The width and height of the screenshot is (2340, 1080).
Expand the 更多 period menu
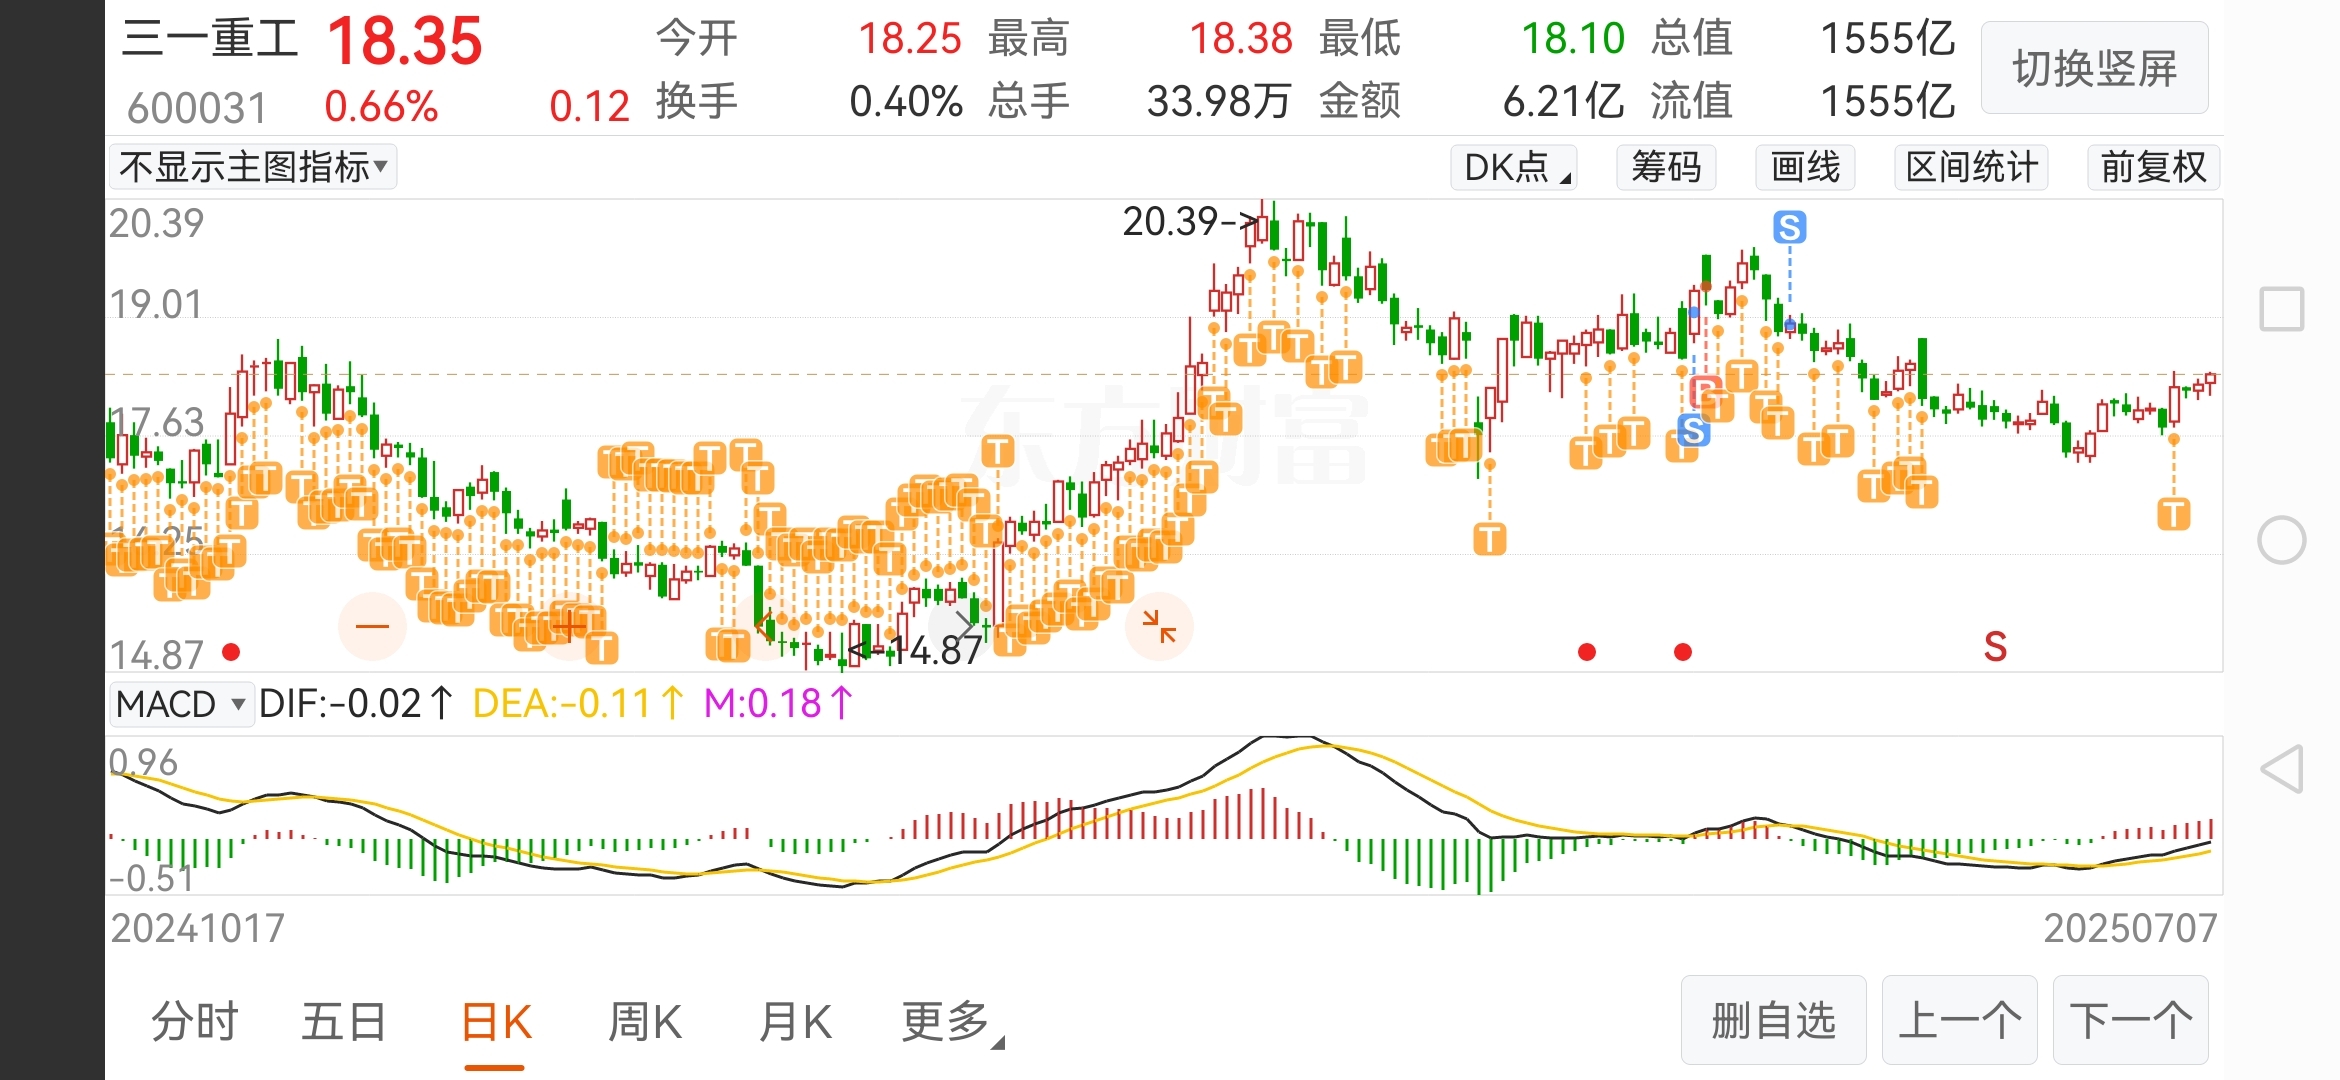pyautogui.click(x=952, y=1022)
